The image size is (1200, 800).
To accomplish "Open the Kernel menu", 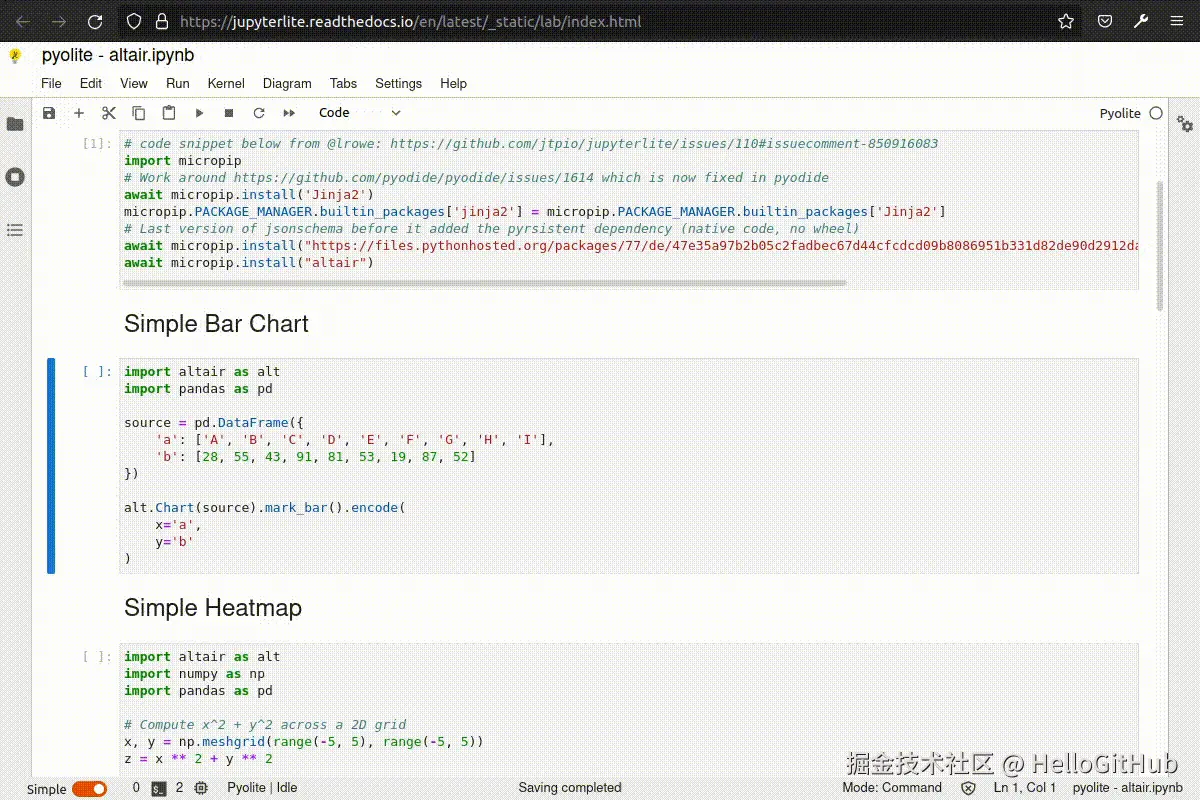I will (x=226, y=84).
